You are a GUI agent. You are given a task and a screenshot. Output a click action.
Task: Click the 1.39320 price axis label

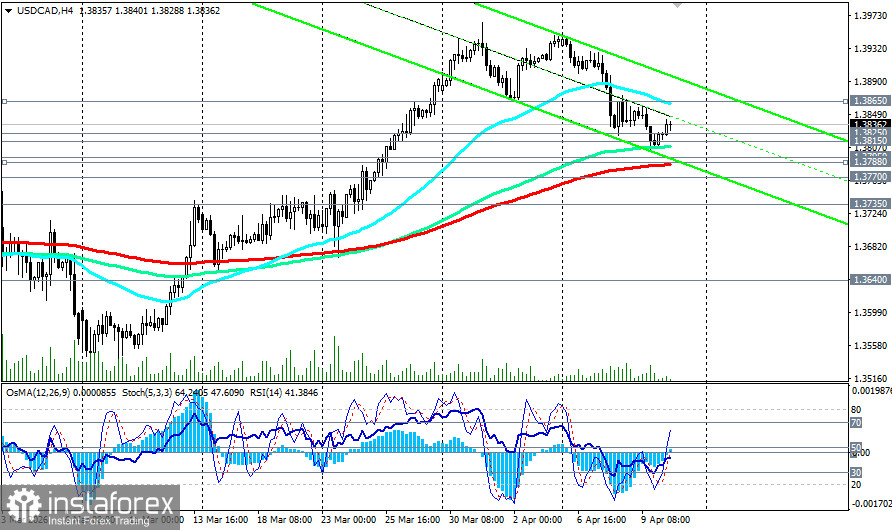[x=870, y=48]
